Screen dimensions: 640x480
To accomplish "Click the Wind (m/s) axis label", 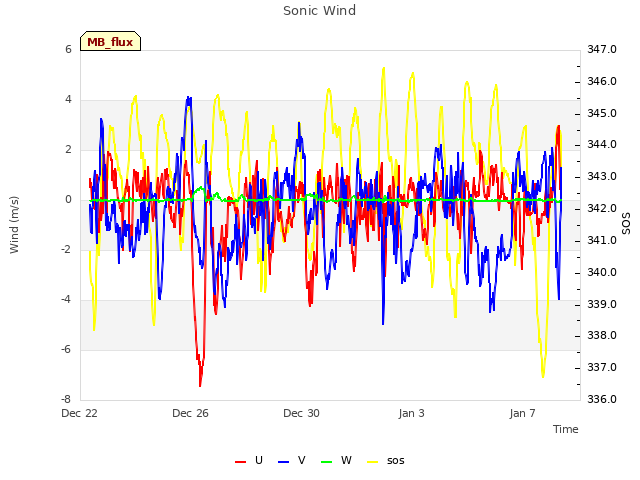I will tap(14, 225).
